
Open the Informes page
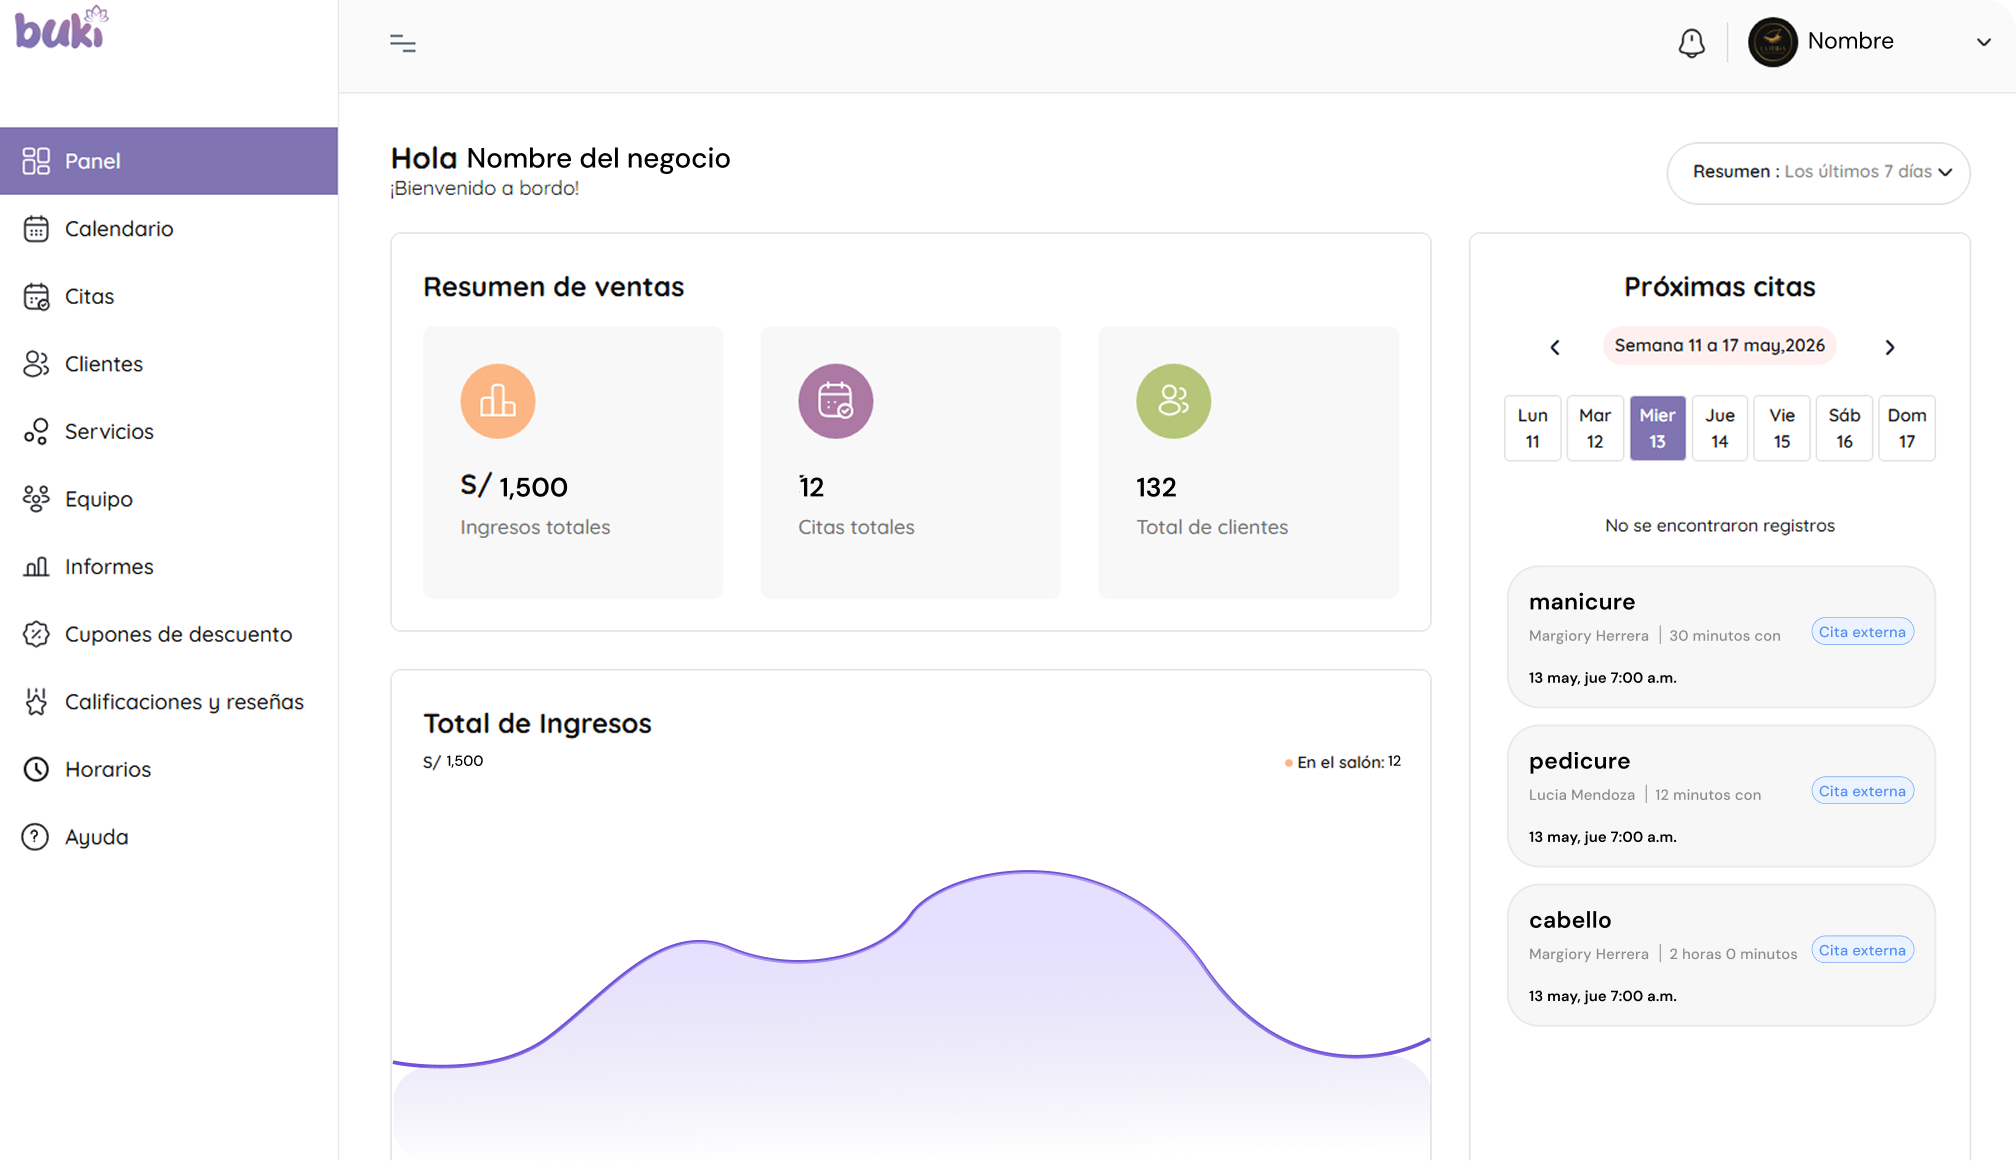click(169, 567)
